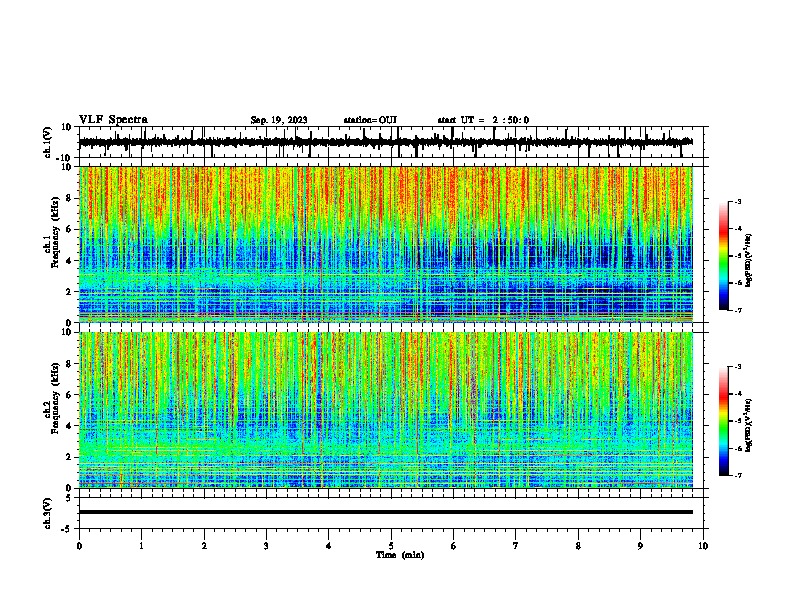Click the 'Time (min)' axis label
The width and height of the screenshot is (792, 612).
tap(400, 555)
